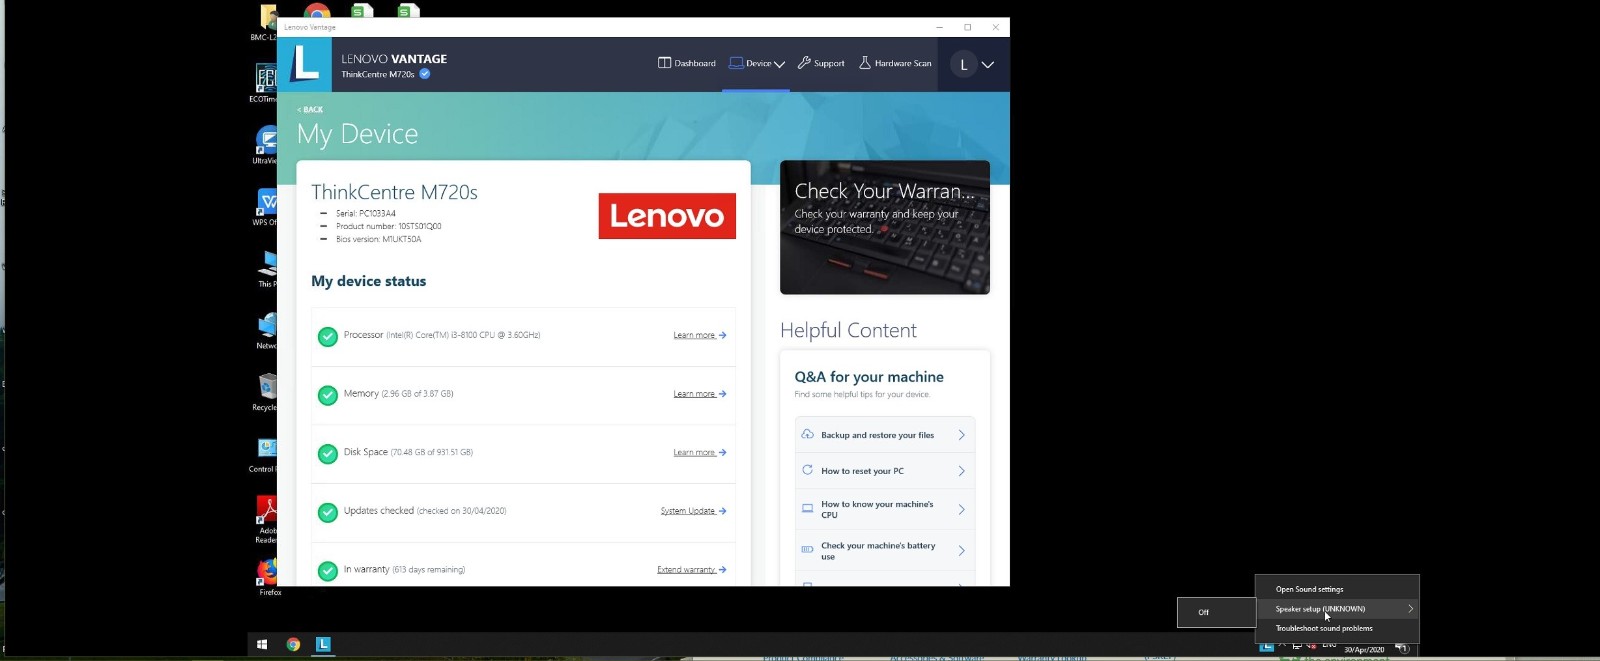1600x661 pixels.
Task: Select Troubleshoot sound problems
Action: click(x=1337, y=628)
